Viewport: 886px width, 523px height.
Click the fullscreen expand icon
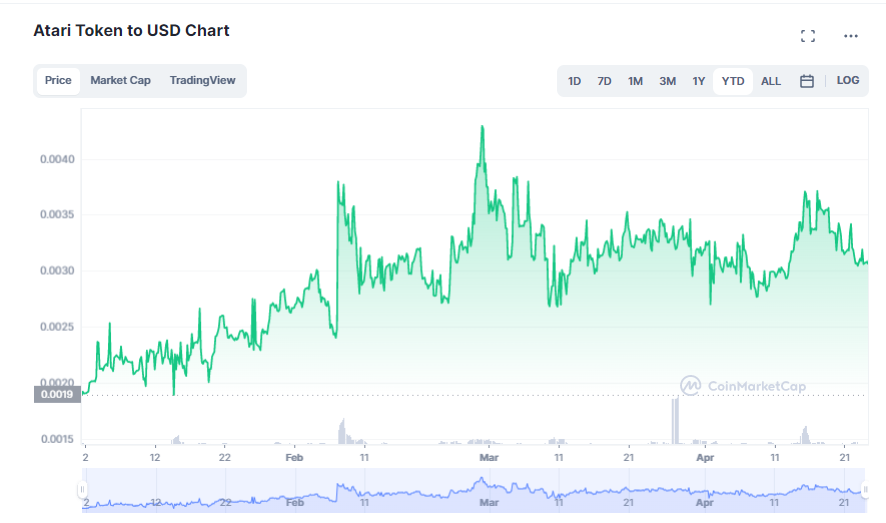pyautogui.click(x=808, y=36)
